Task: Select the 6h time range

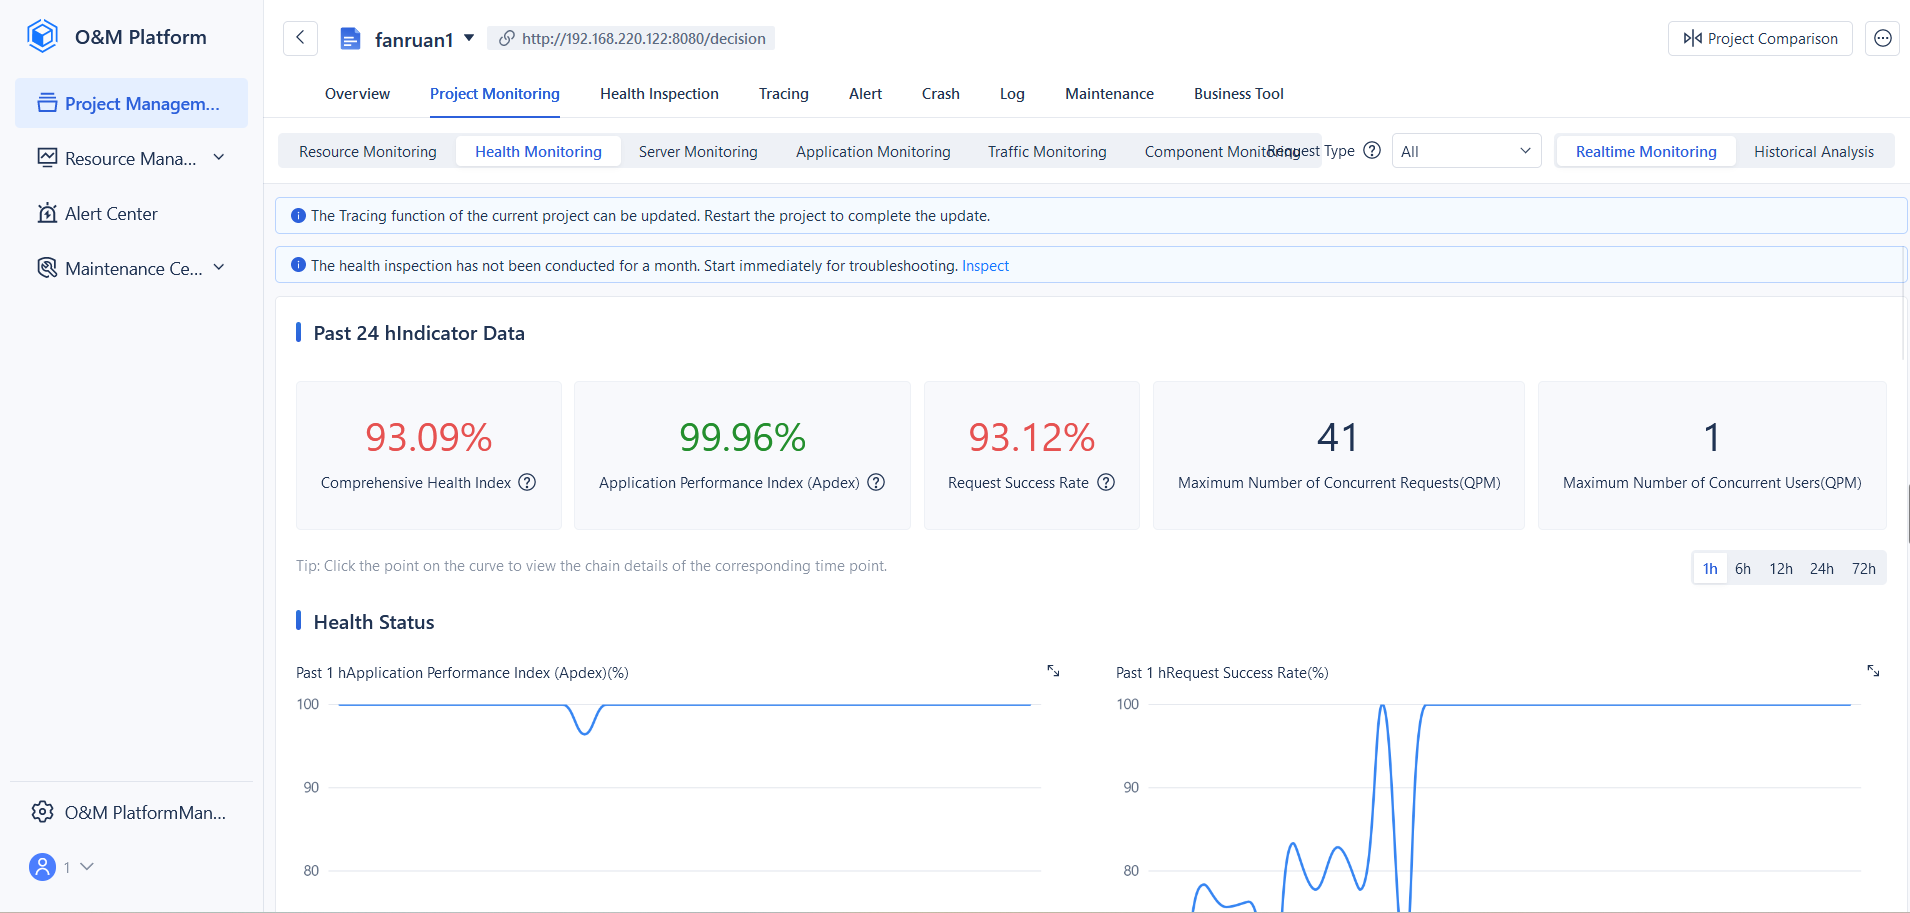Action: (x=1743, y=569)
